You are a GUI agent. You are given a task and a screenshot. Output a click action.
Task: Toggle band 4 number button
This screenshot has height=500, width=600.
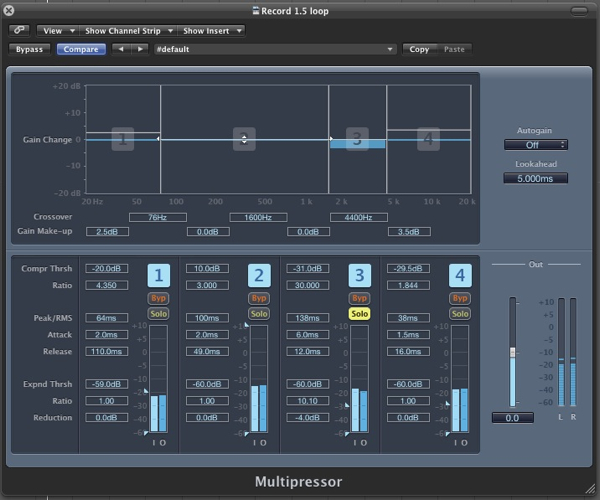[460, 275]
